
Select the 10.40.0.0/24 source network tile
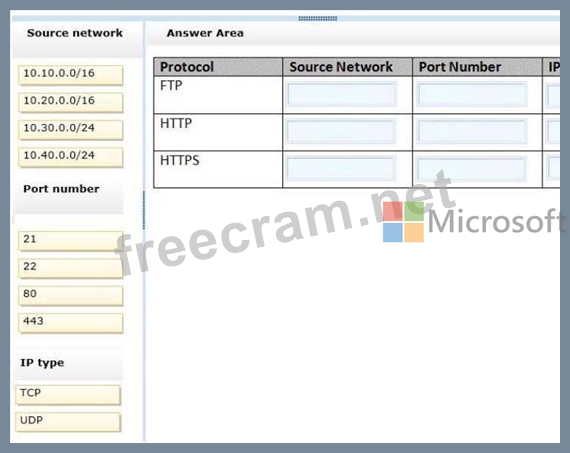tap(71, 157)
